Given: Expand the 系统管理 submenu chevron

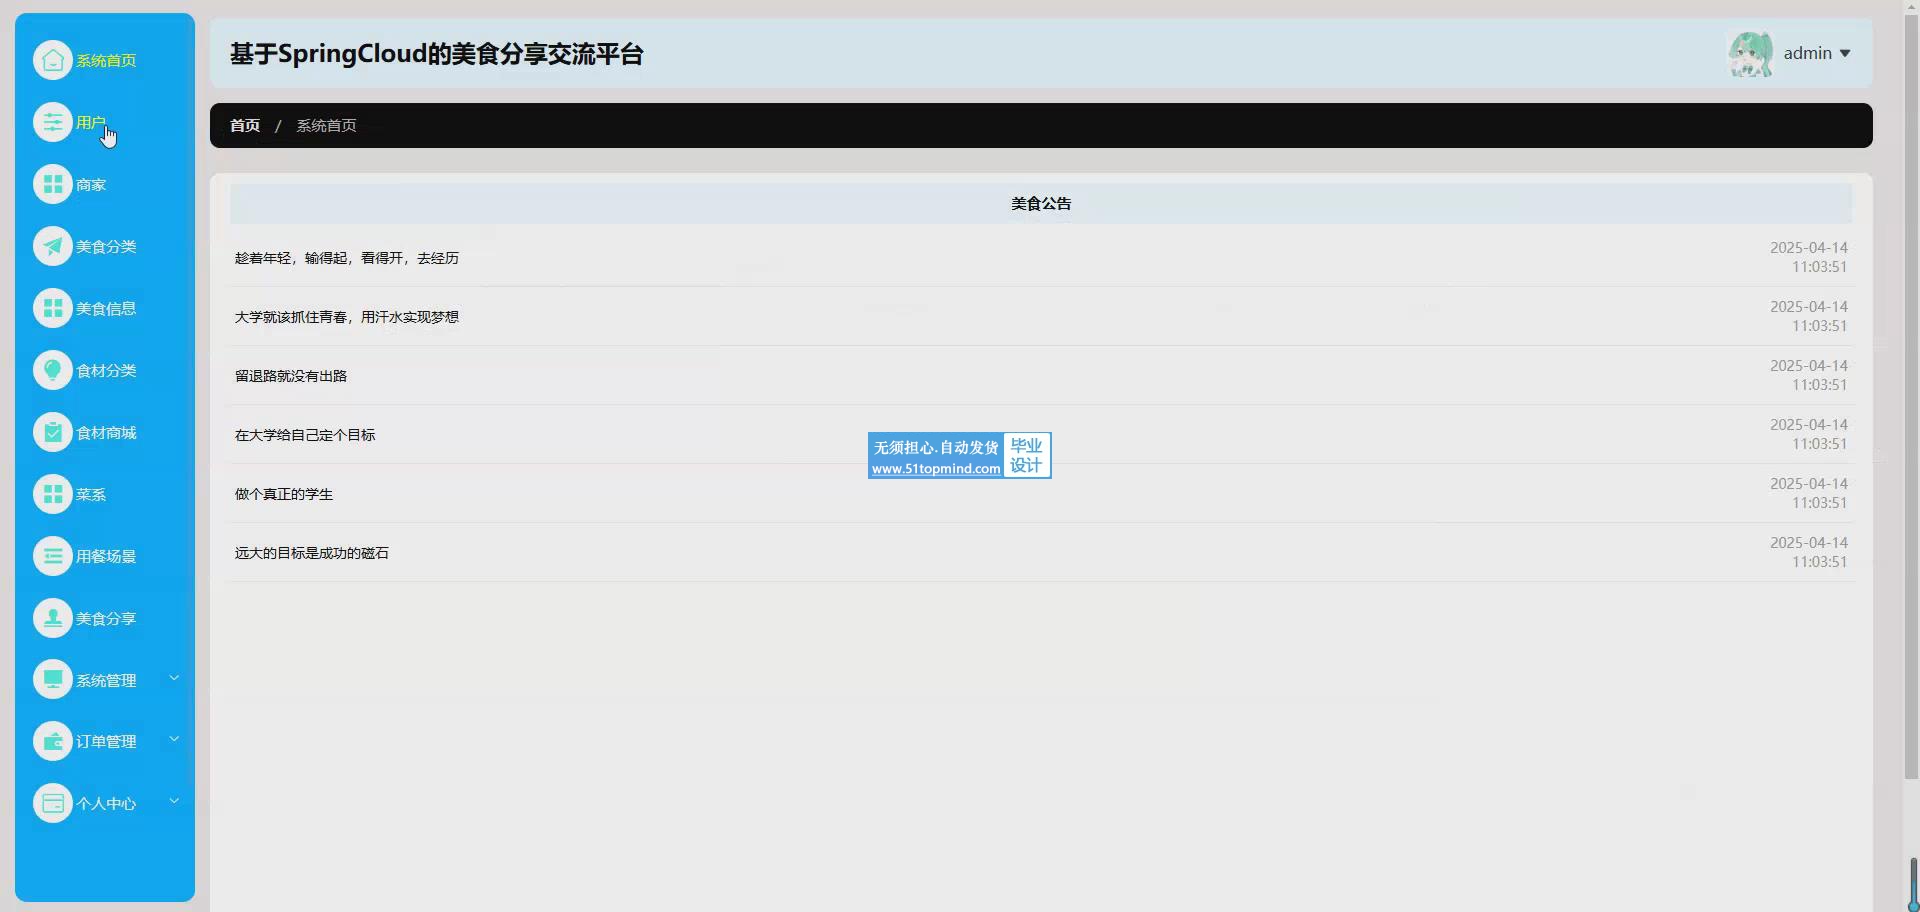Looking at the screenshot, I should [x=174, y=678].
